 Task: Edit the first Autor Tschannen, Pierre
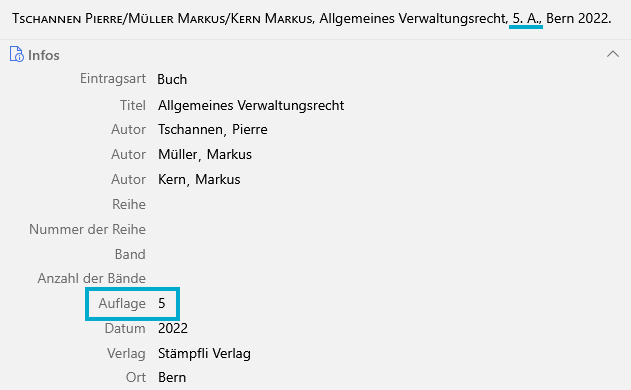coord(212,130)
